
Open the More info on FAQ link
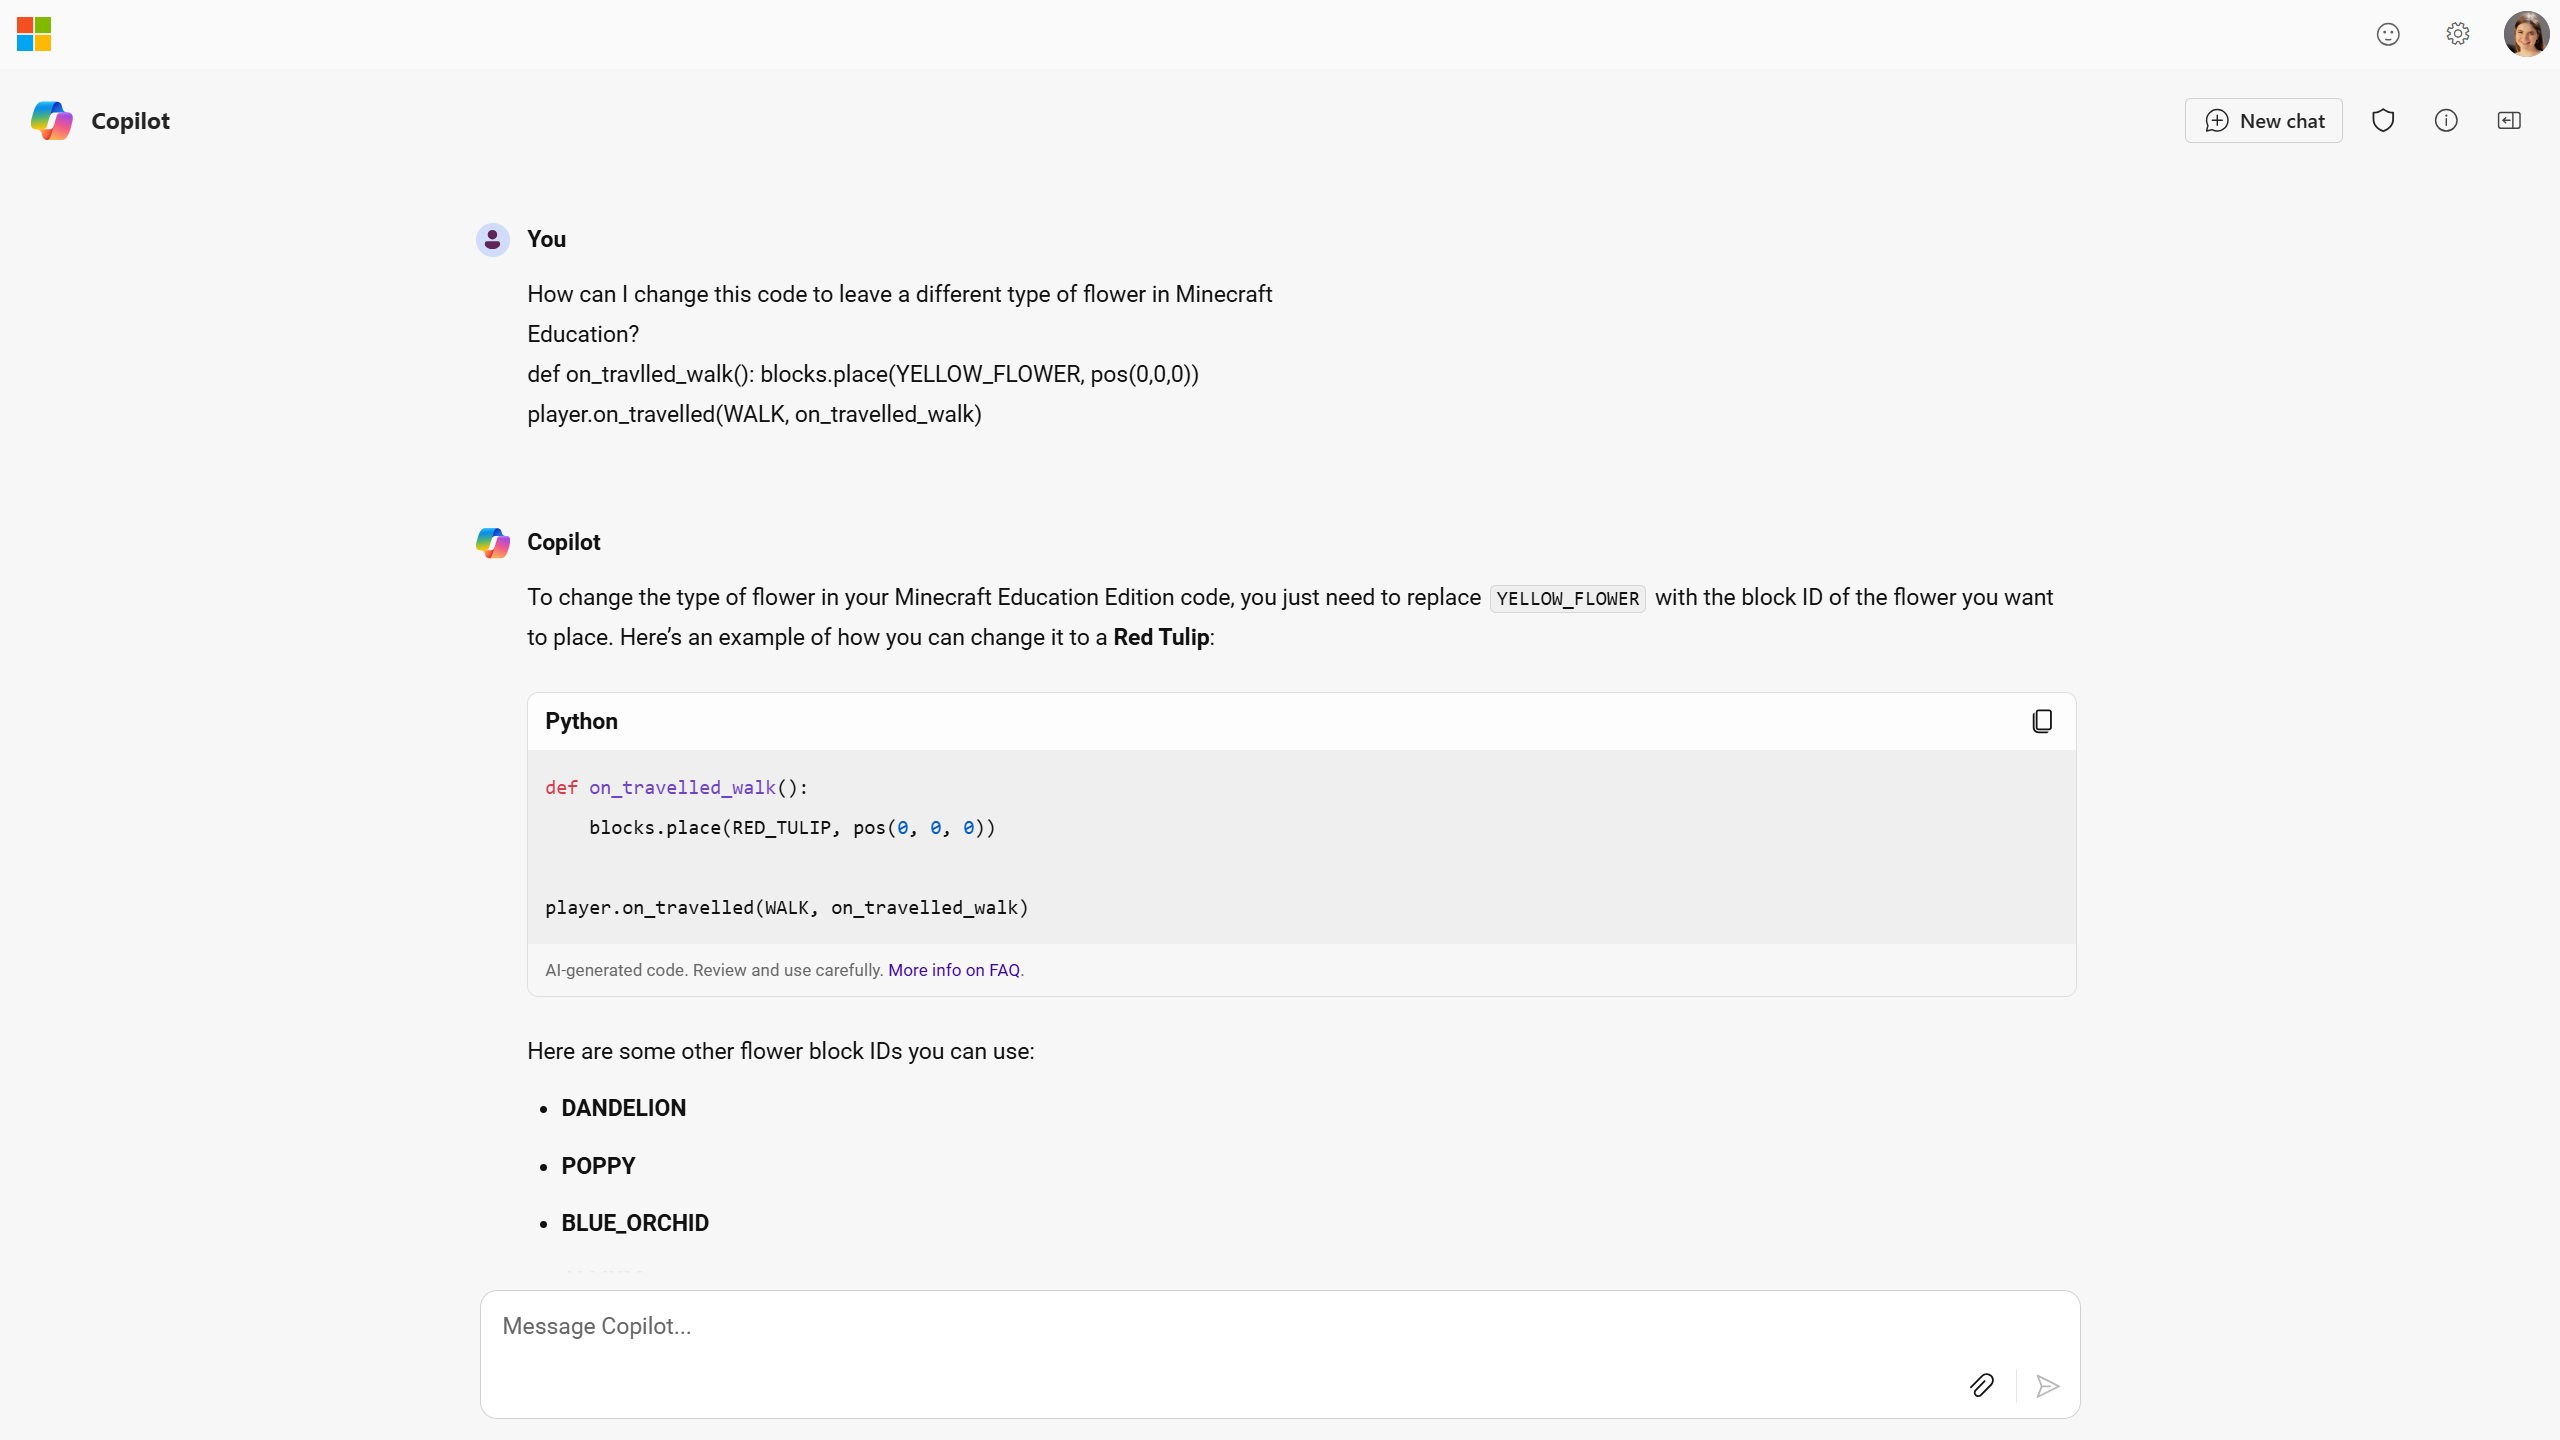[x=954, y=970]
